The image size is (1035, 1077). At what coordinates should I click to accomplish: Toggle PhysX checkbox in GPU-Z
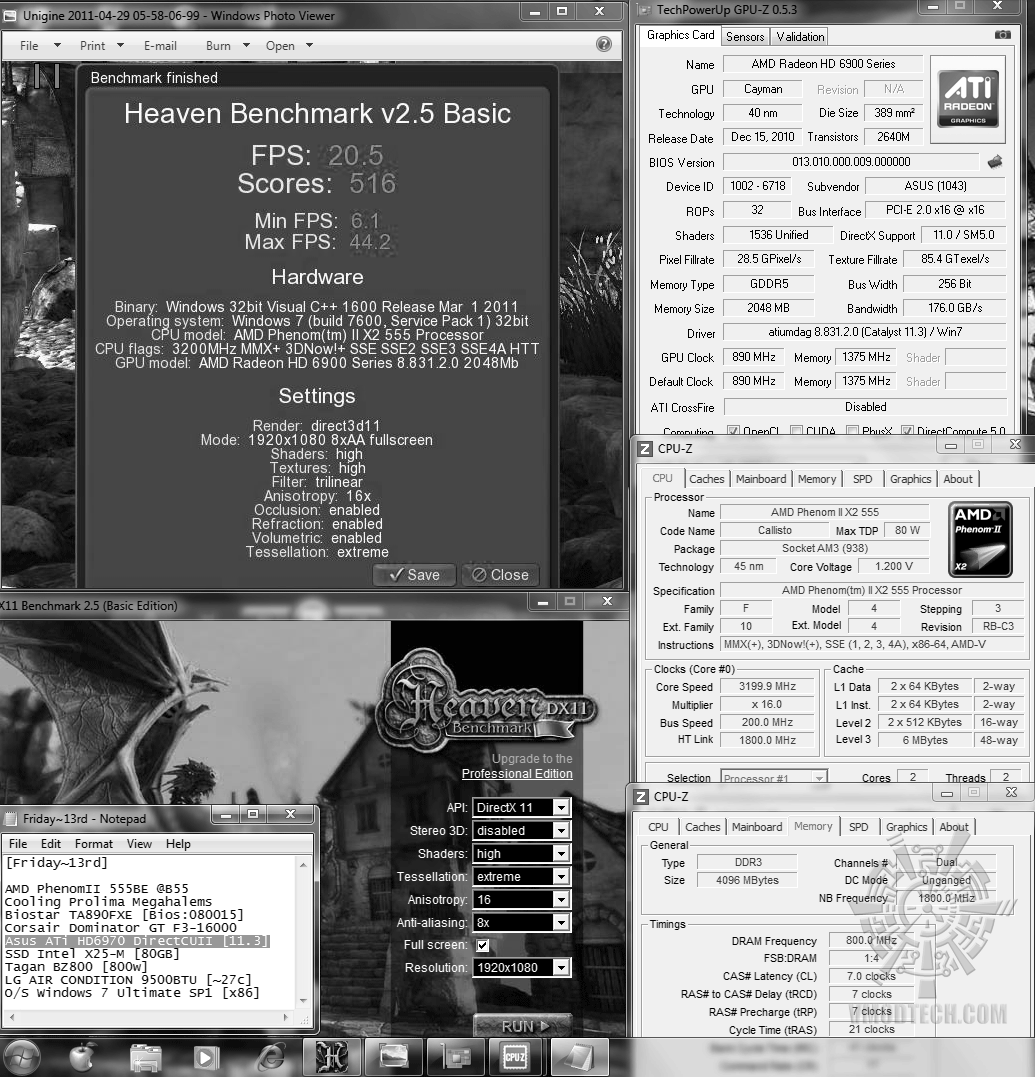(x=852, y=431)
